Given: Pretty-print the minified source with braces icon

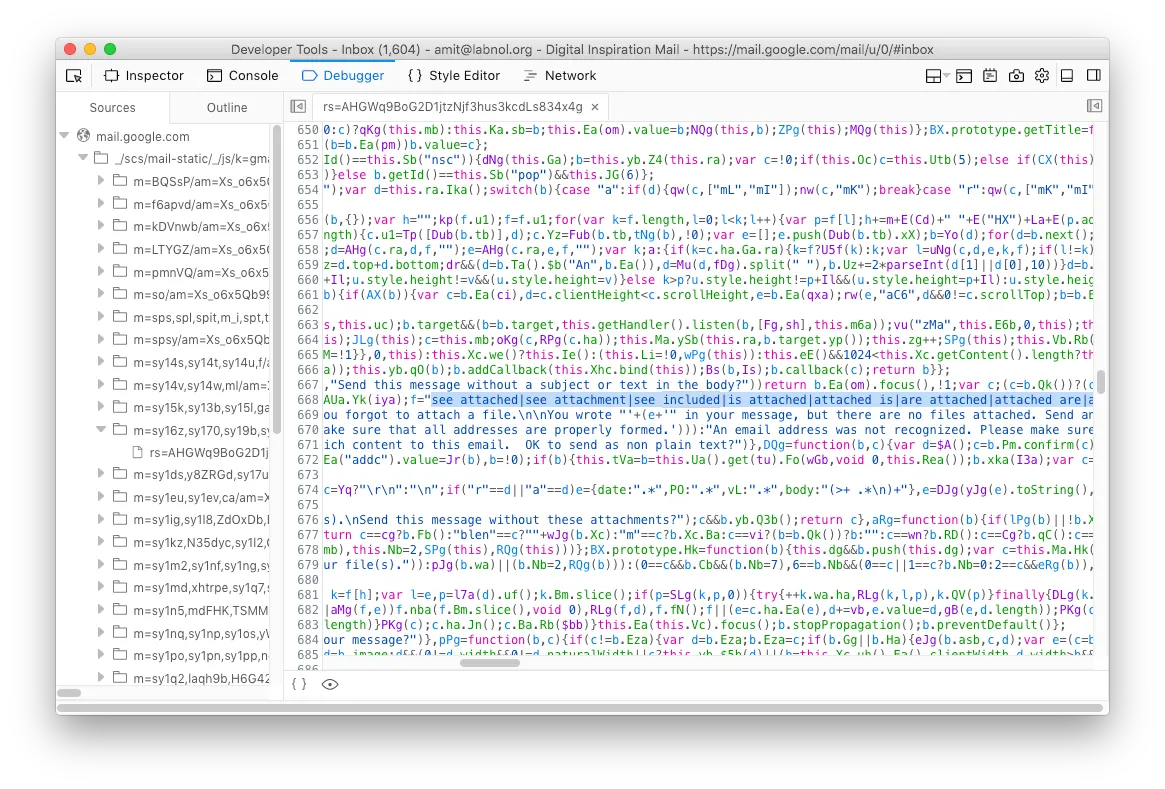Looking at the screenshot, I should click(x=297, y=683).
